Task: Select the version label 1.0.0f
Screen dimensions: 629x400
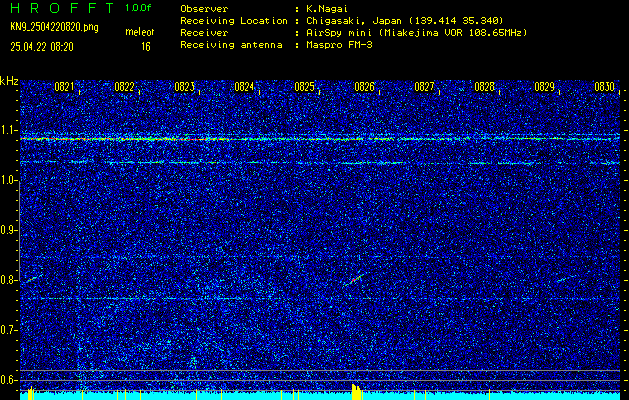Action: click(138, 8)
